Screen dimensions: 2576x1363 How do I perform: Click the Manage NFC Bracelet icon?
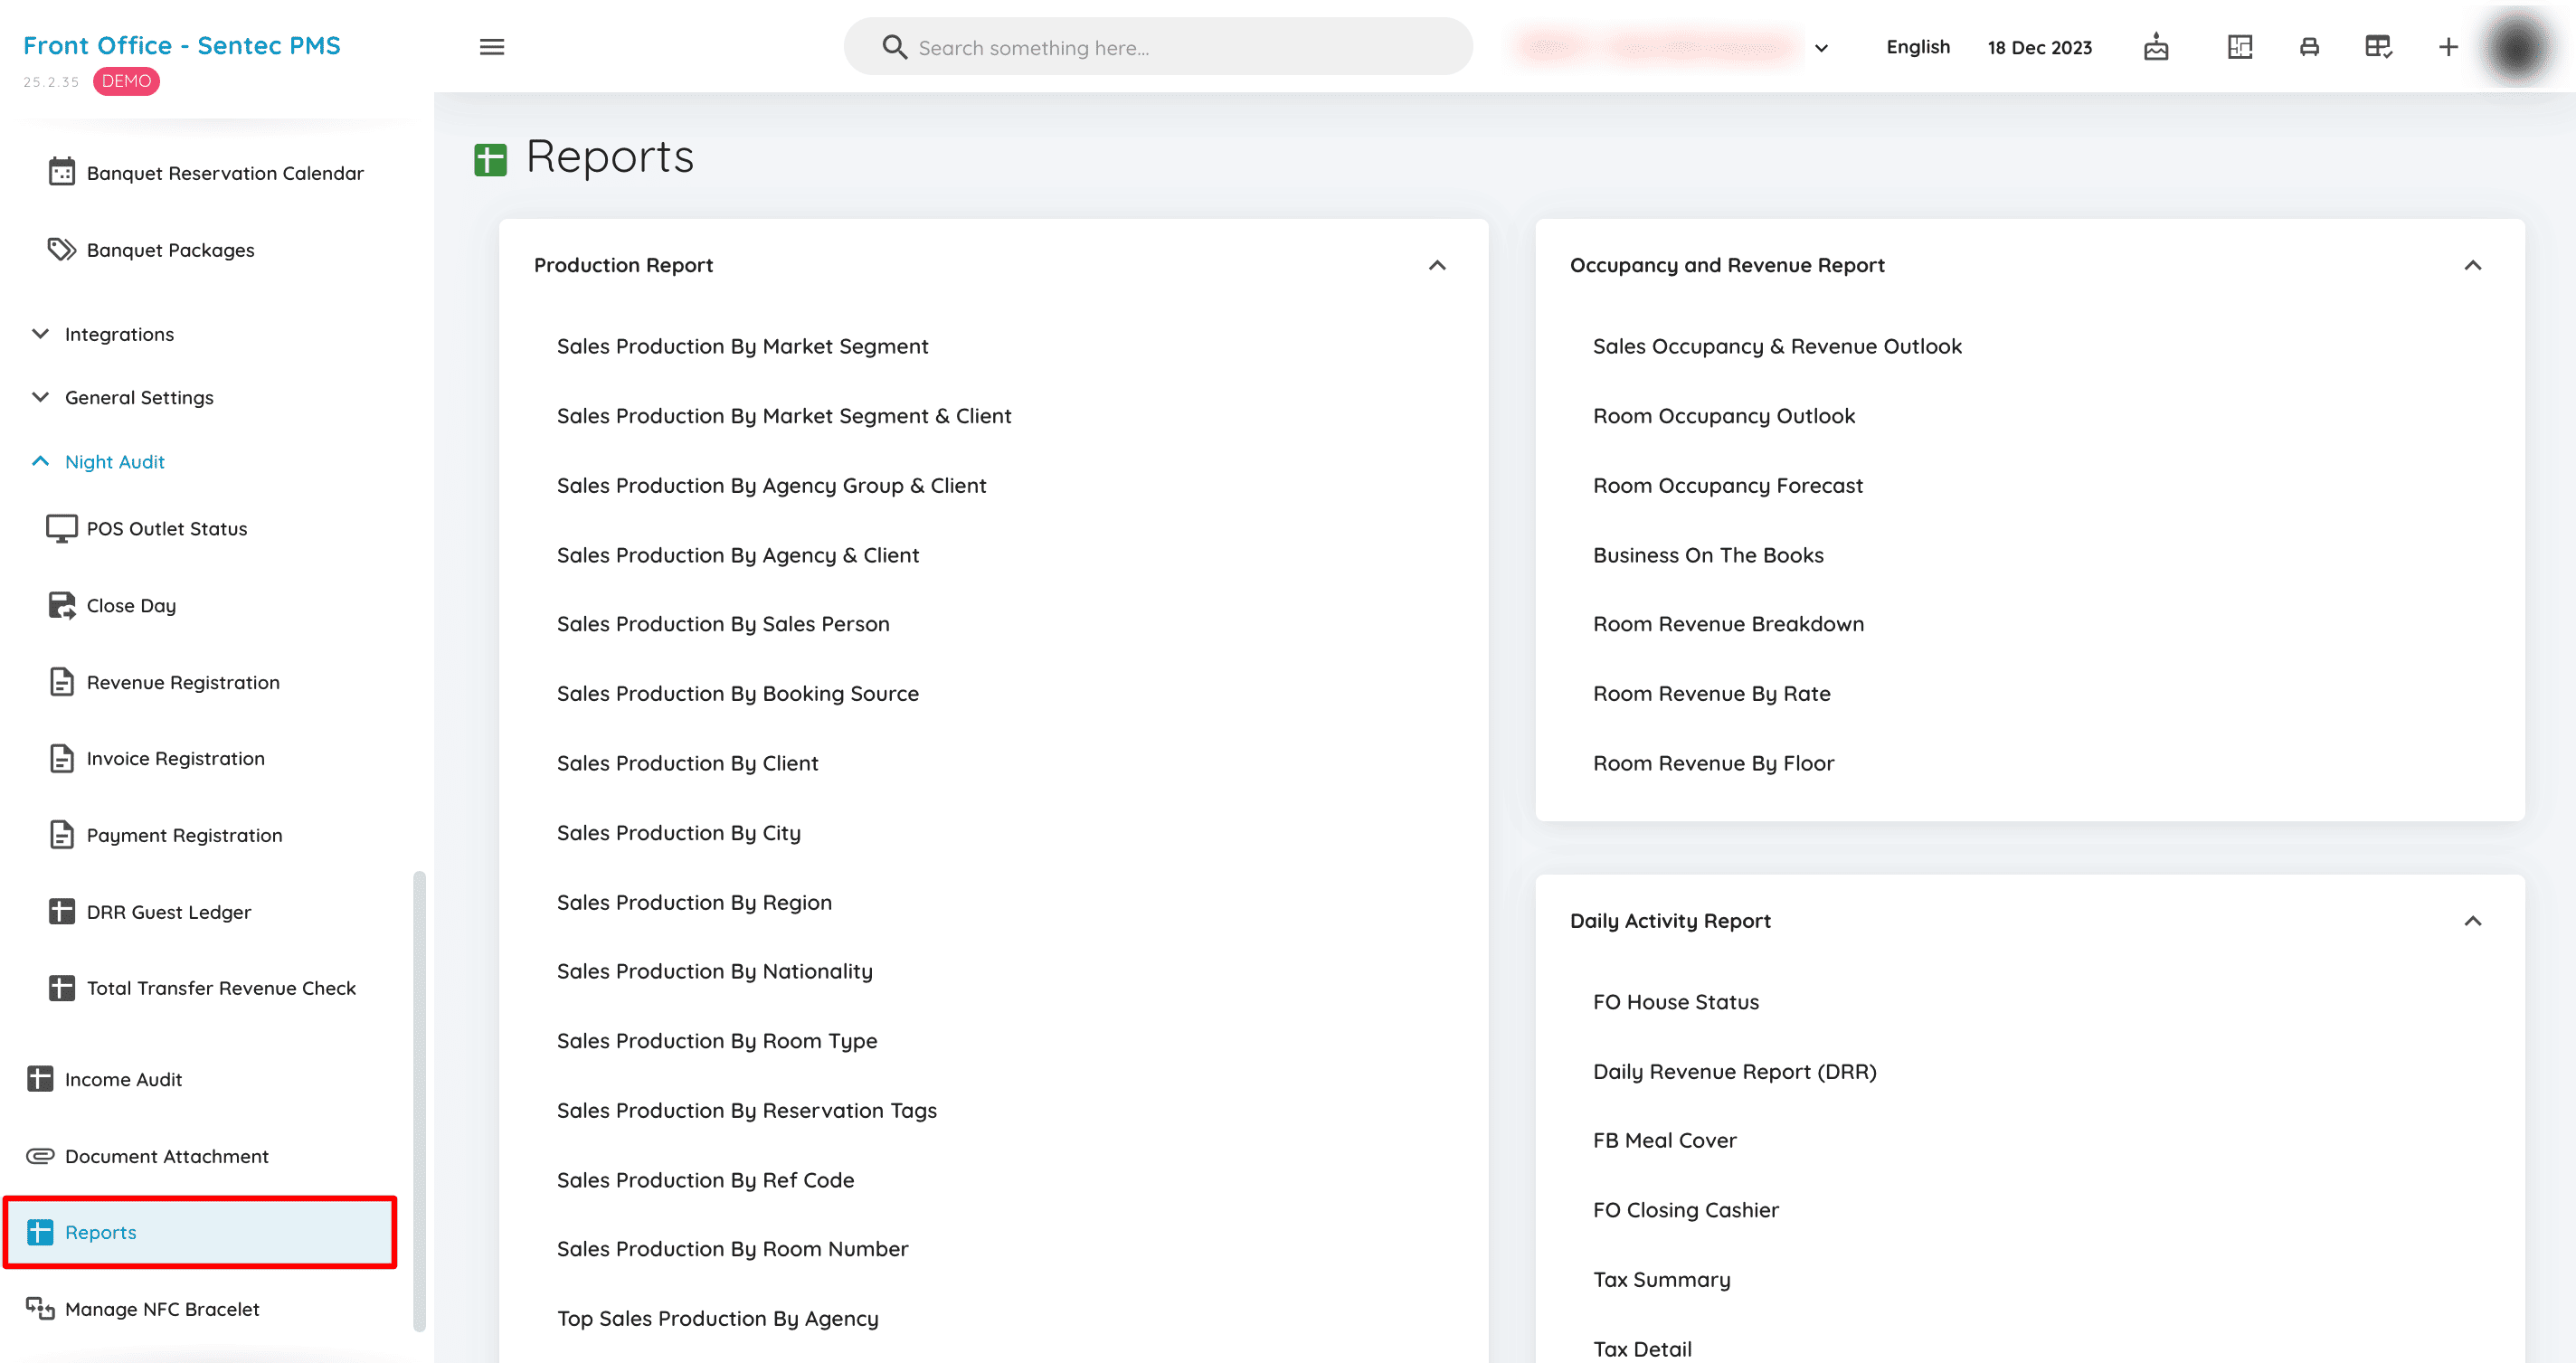40,1309
